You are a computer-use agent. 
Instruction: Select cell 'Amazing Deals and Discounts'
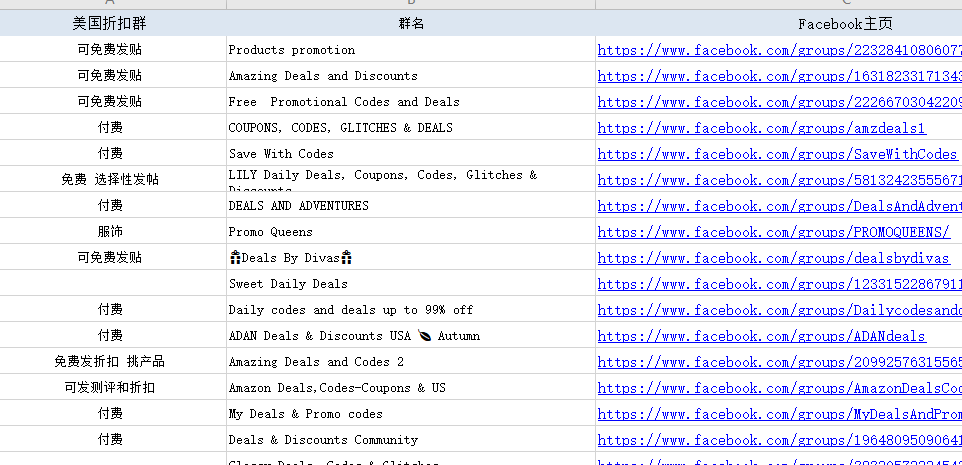[x=411, y=75]
